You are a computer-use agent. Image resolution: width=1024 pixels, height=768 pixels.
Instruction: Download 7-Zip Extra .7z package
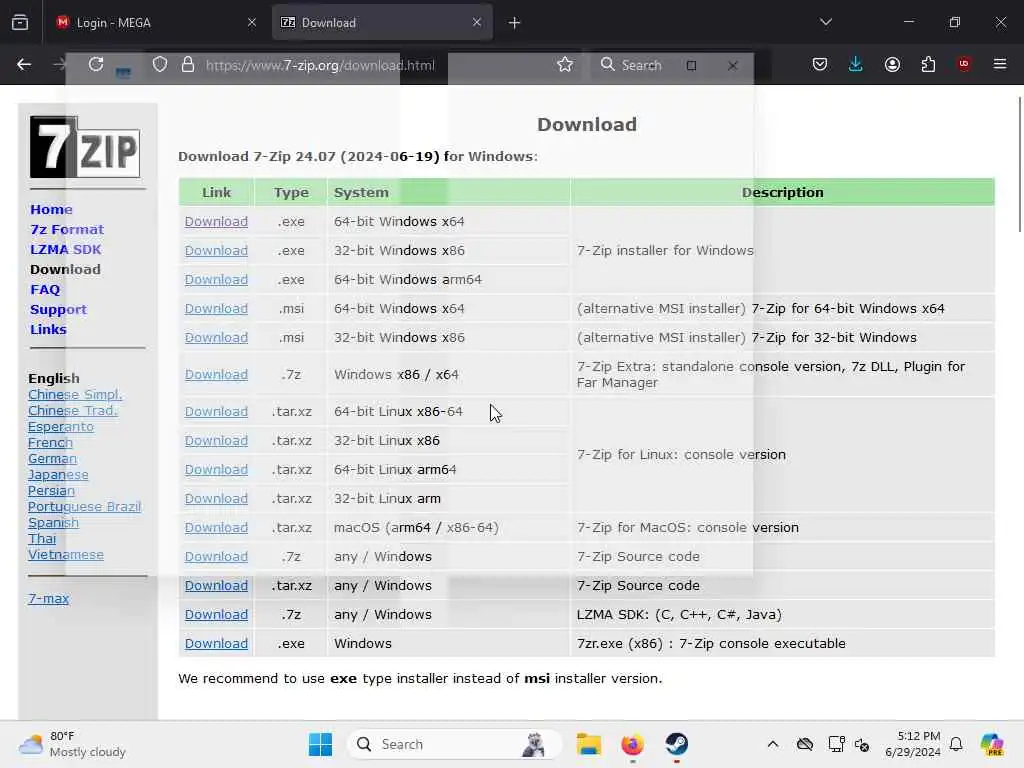216,375
